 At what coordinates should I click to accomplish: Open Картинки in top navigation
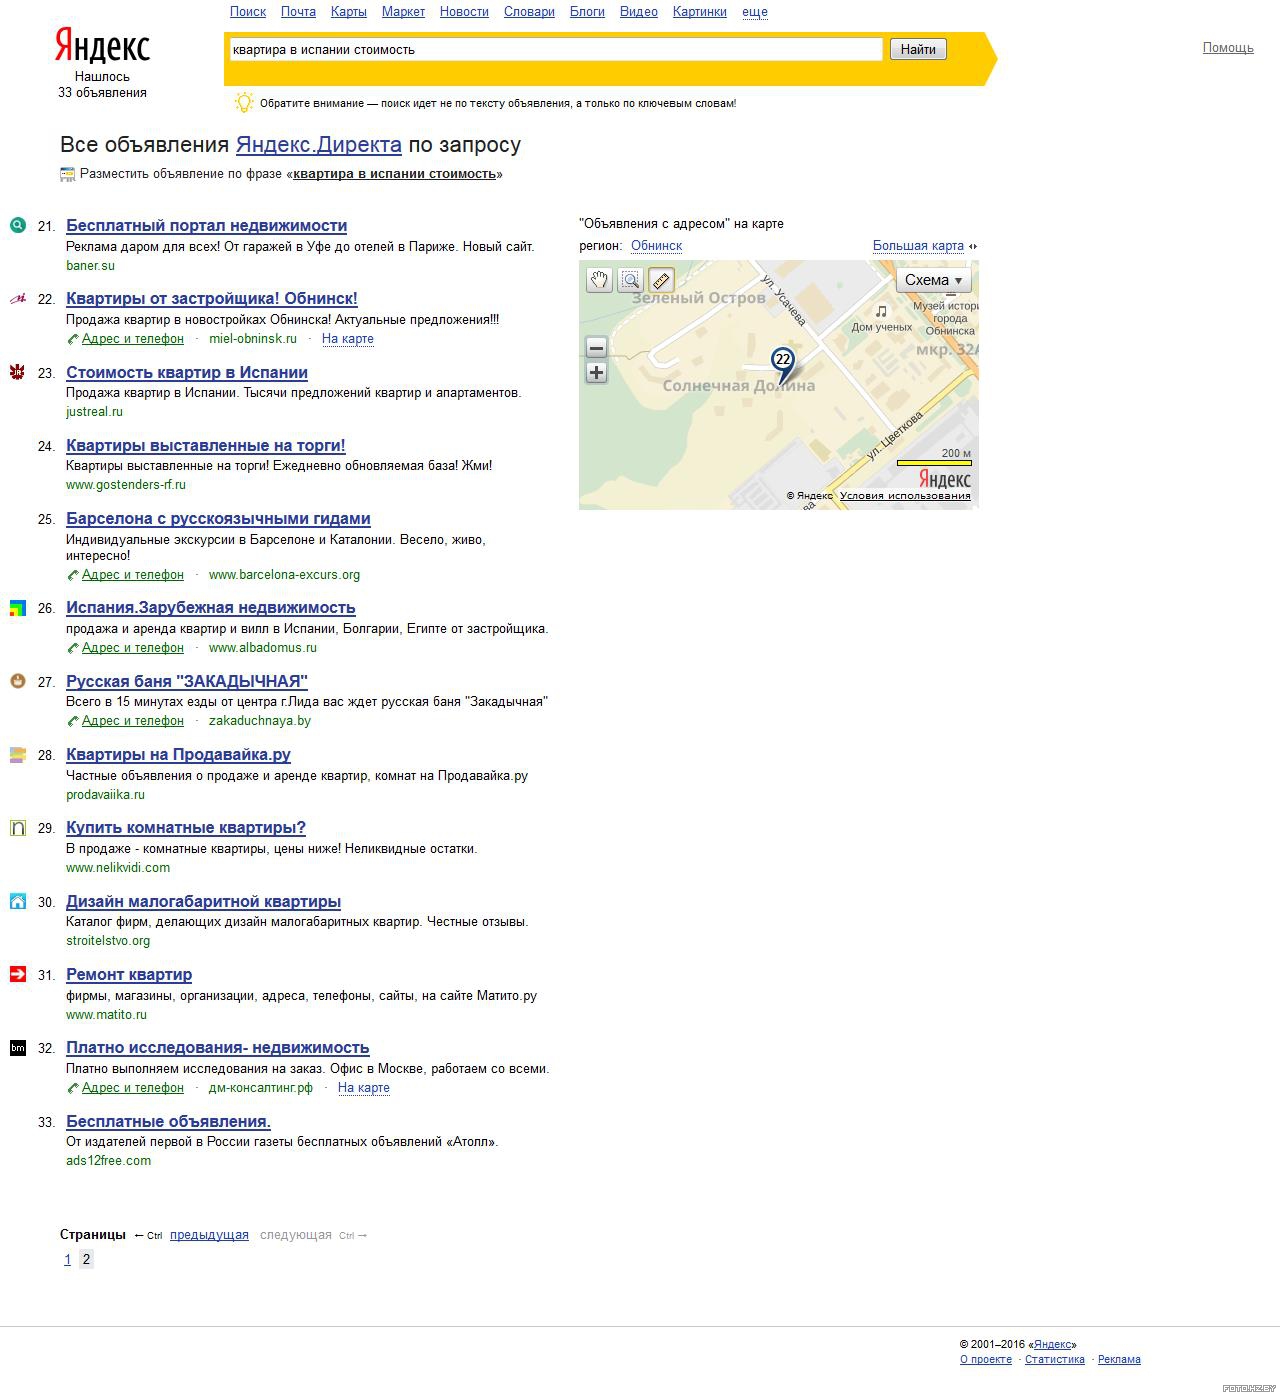[700, 12]
